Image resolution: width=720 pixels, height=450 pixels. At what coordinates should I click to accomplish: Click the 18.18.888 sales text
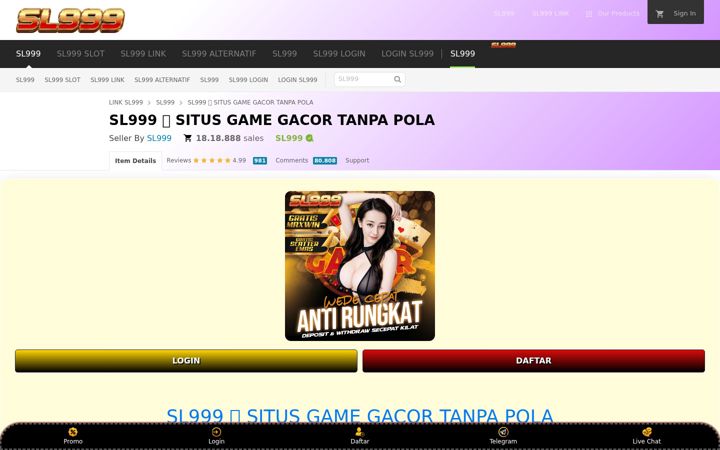point(230,138)
